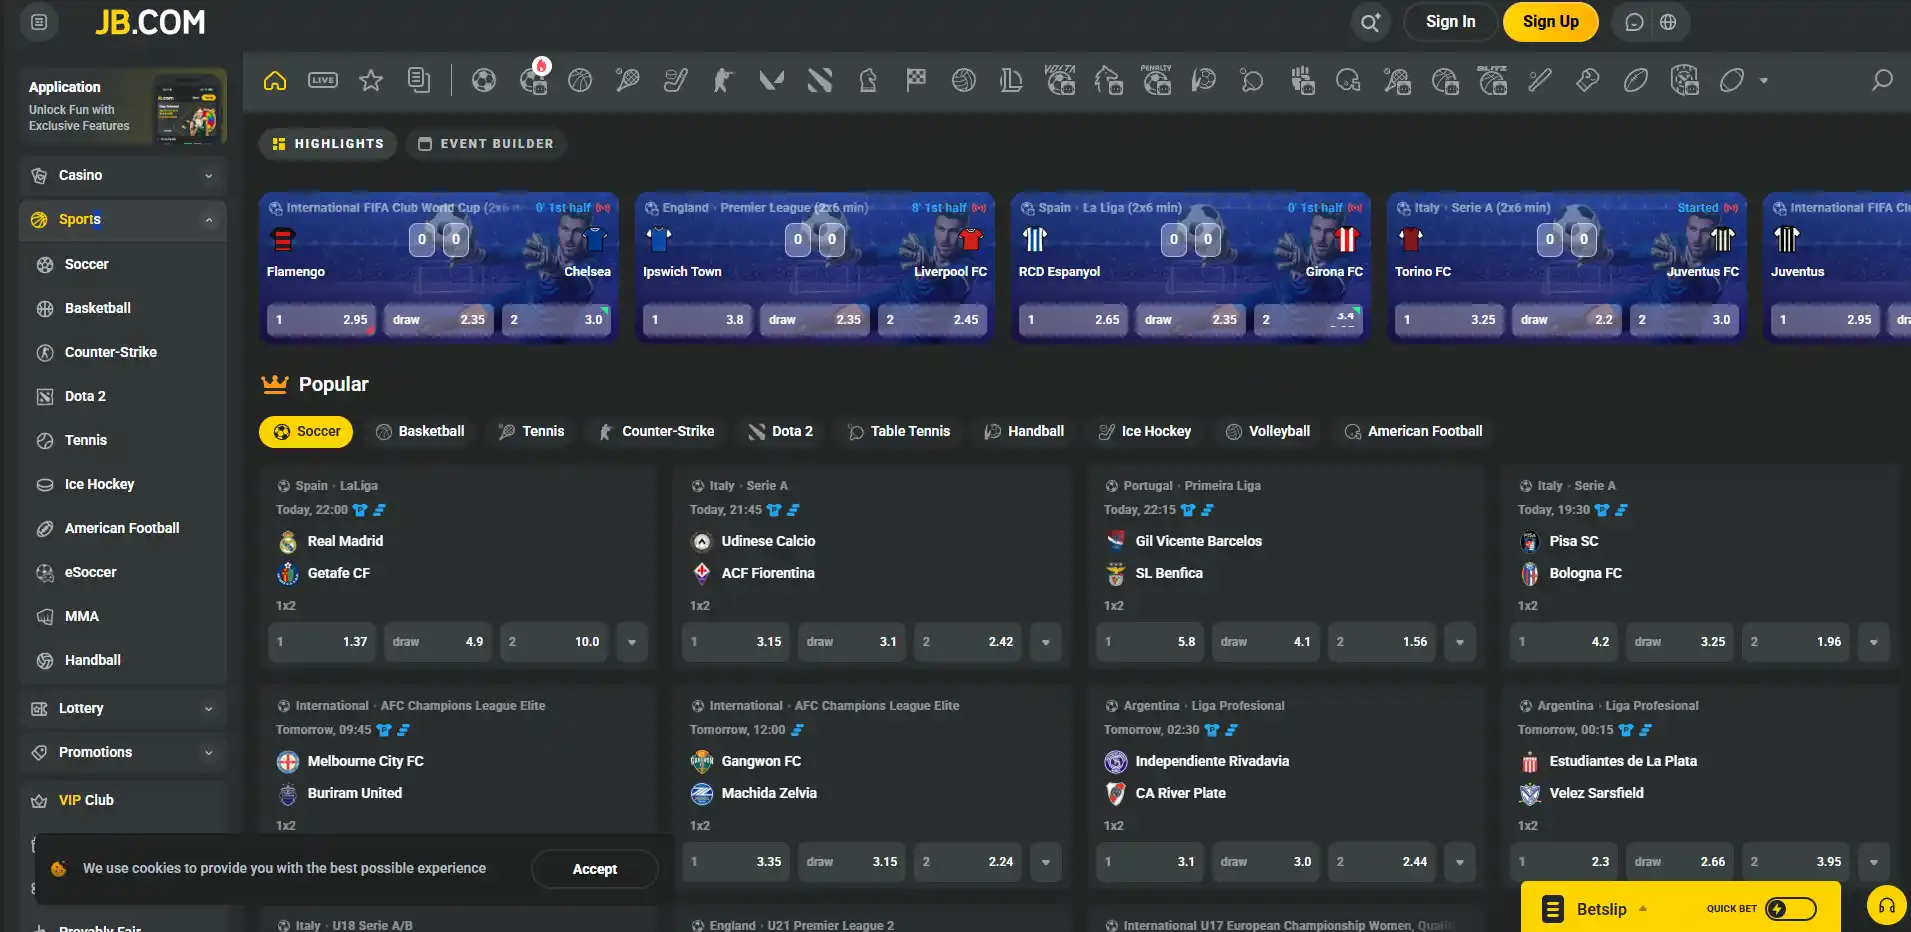Select the Blitz basketball icon
1911x932 pixels.
point(1492,80)
